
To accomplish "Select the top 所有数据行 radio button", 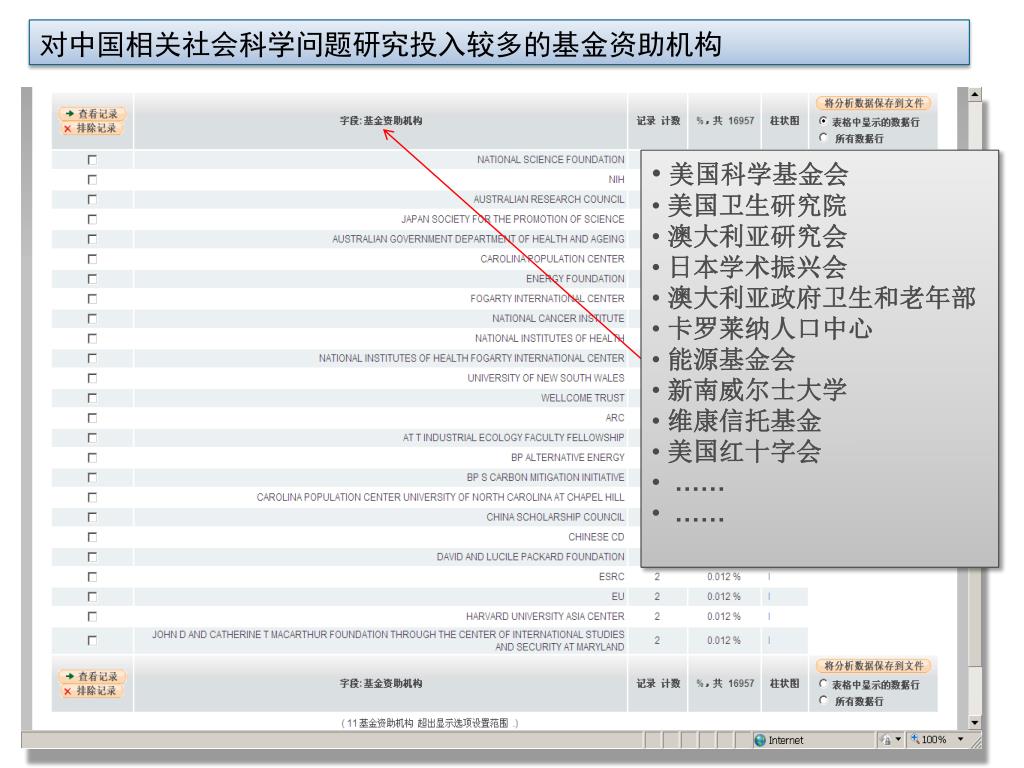I will click(823, 138).
